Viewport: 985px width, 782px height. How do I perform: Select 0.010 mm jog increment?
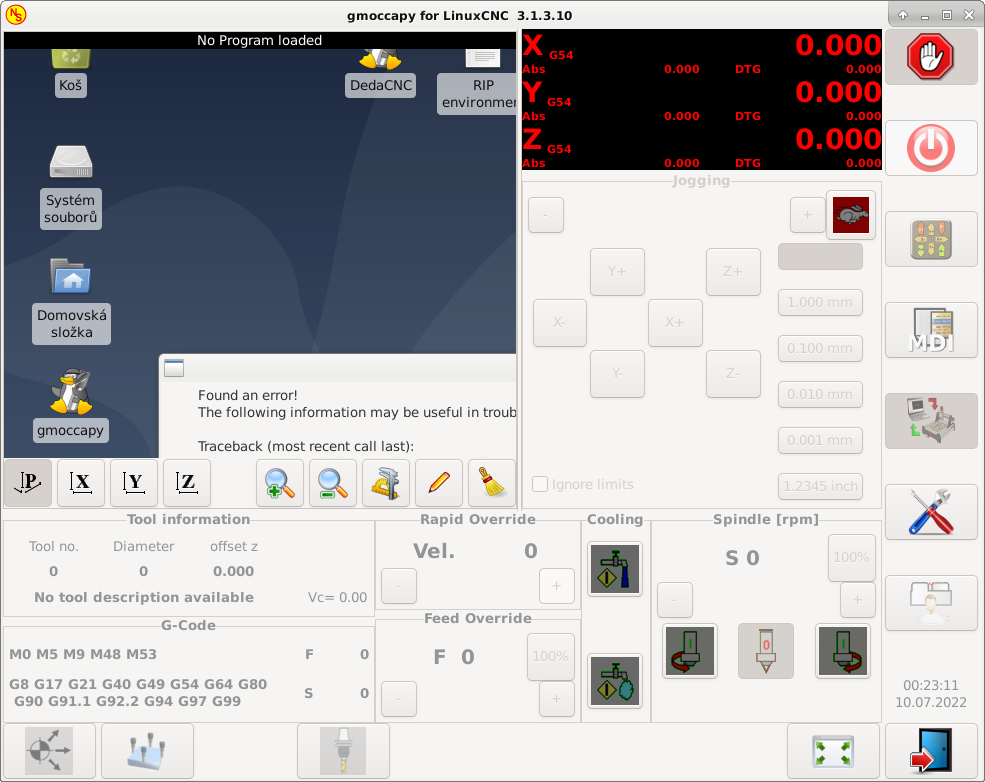coord(820,394)
